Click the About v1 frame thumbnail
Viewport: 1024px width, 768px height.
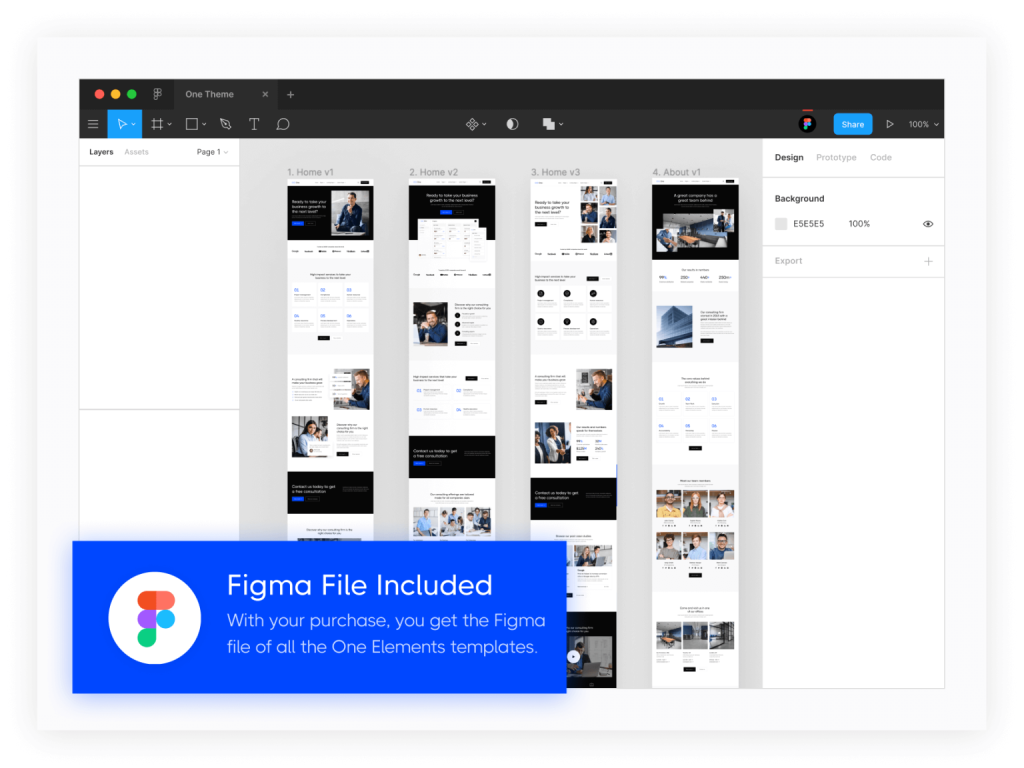tap(695, 434)
